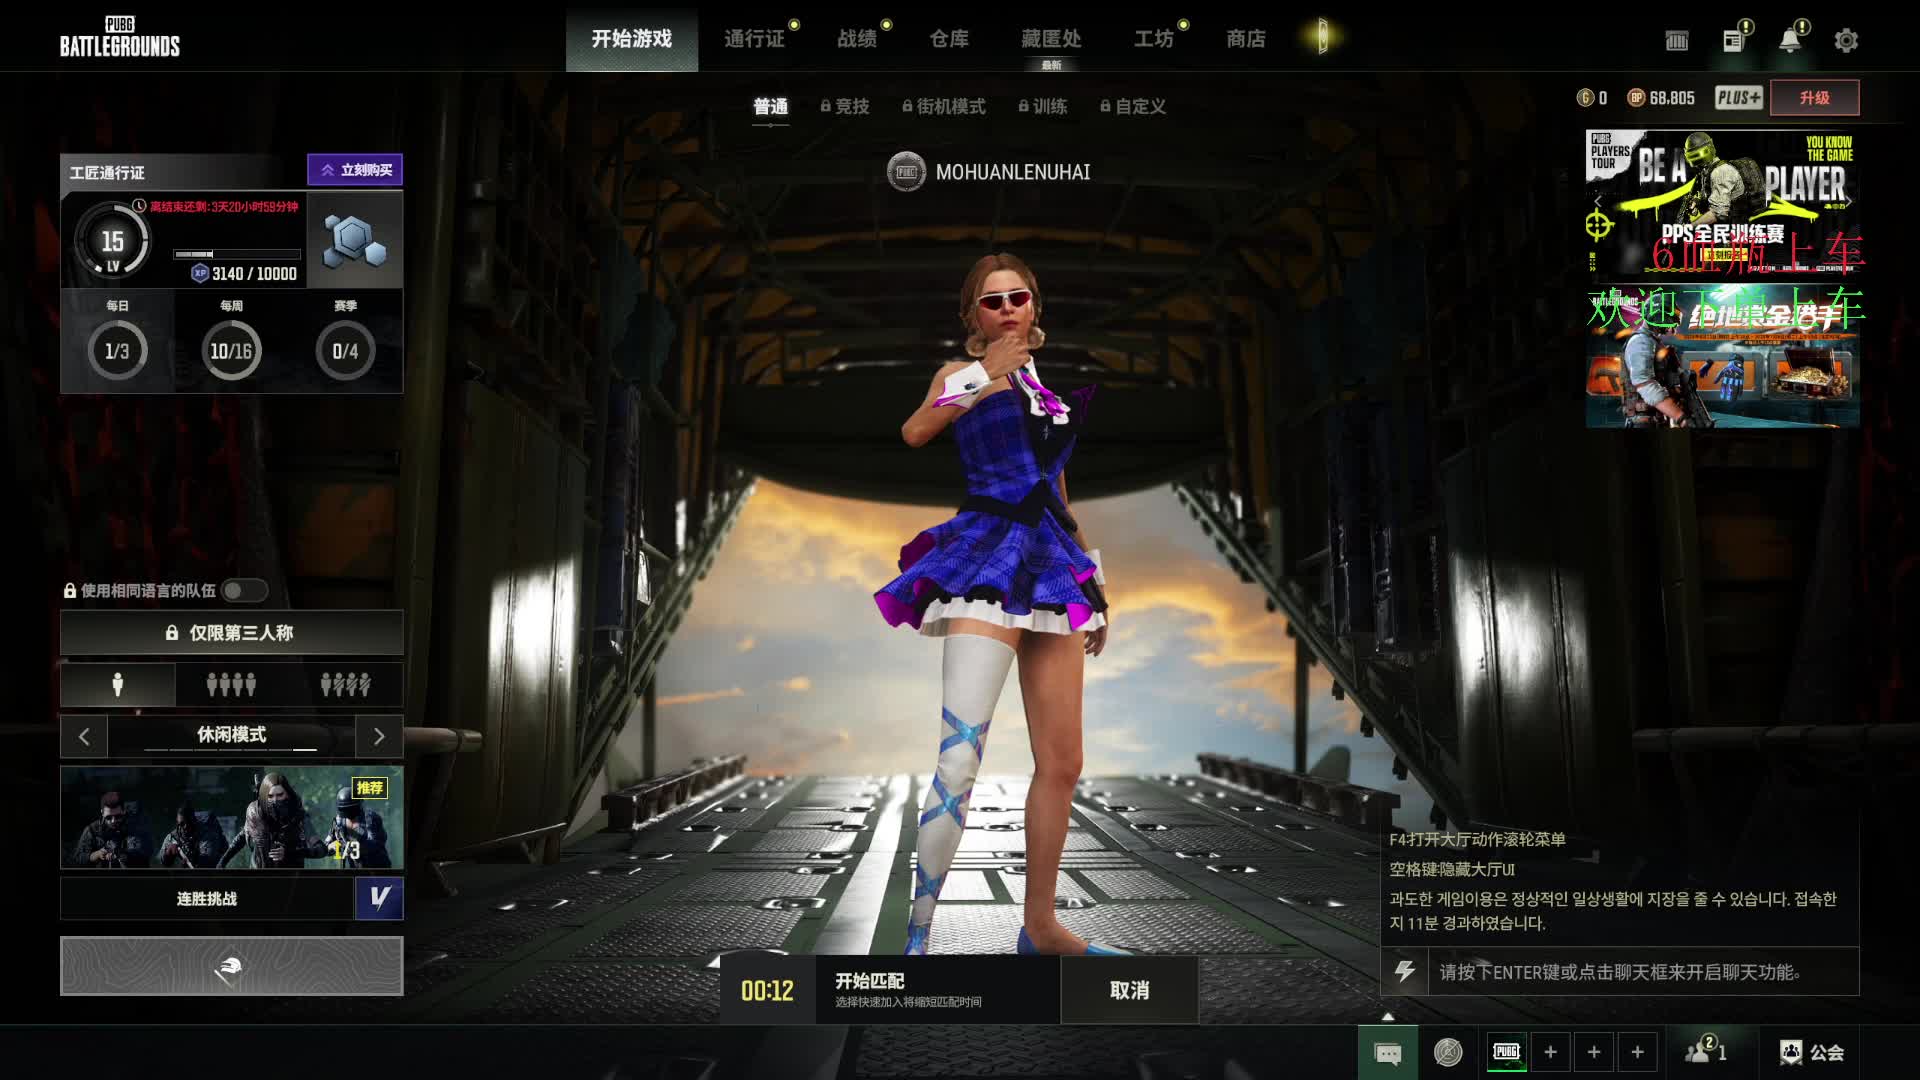Expand chat panel with up triangle
This screenshot has height=1080, width=1920.
coord(1388,1016)
